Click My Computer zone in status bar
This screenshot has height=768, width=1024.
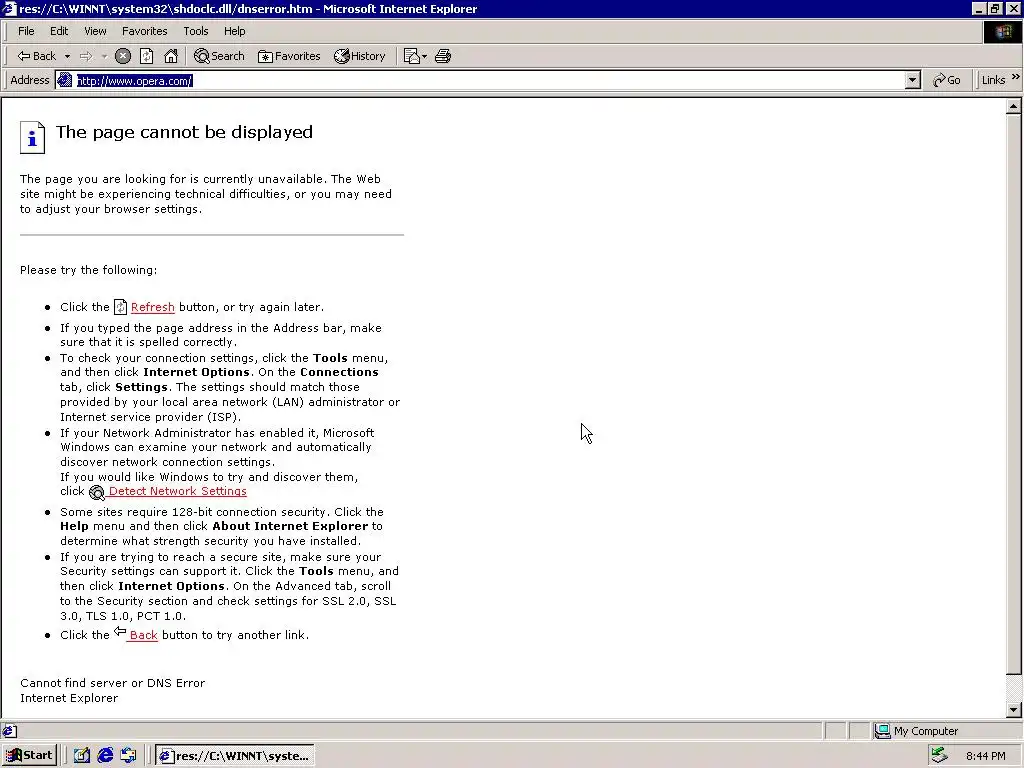(x=917, y=731)
